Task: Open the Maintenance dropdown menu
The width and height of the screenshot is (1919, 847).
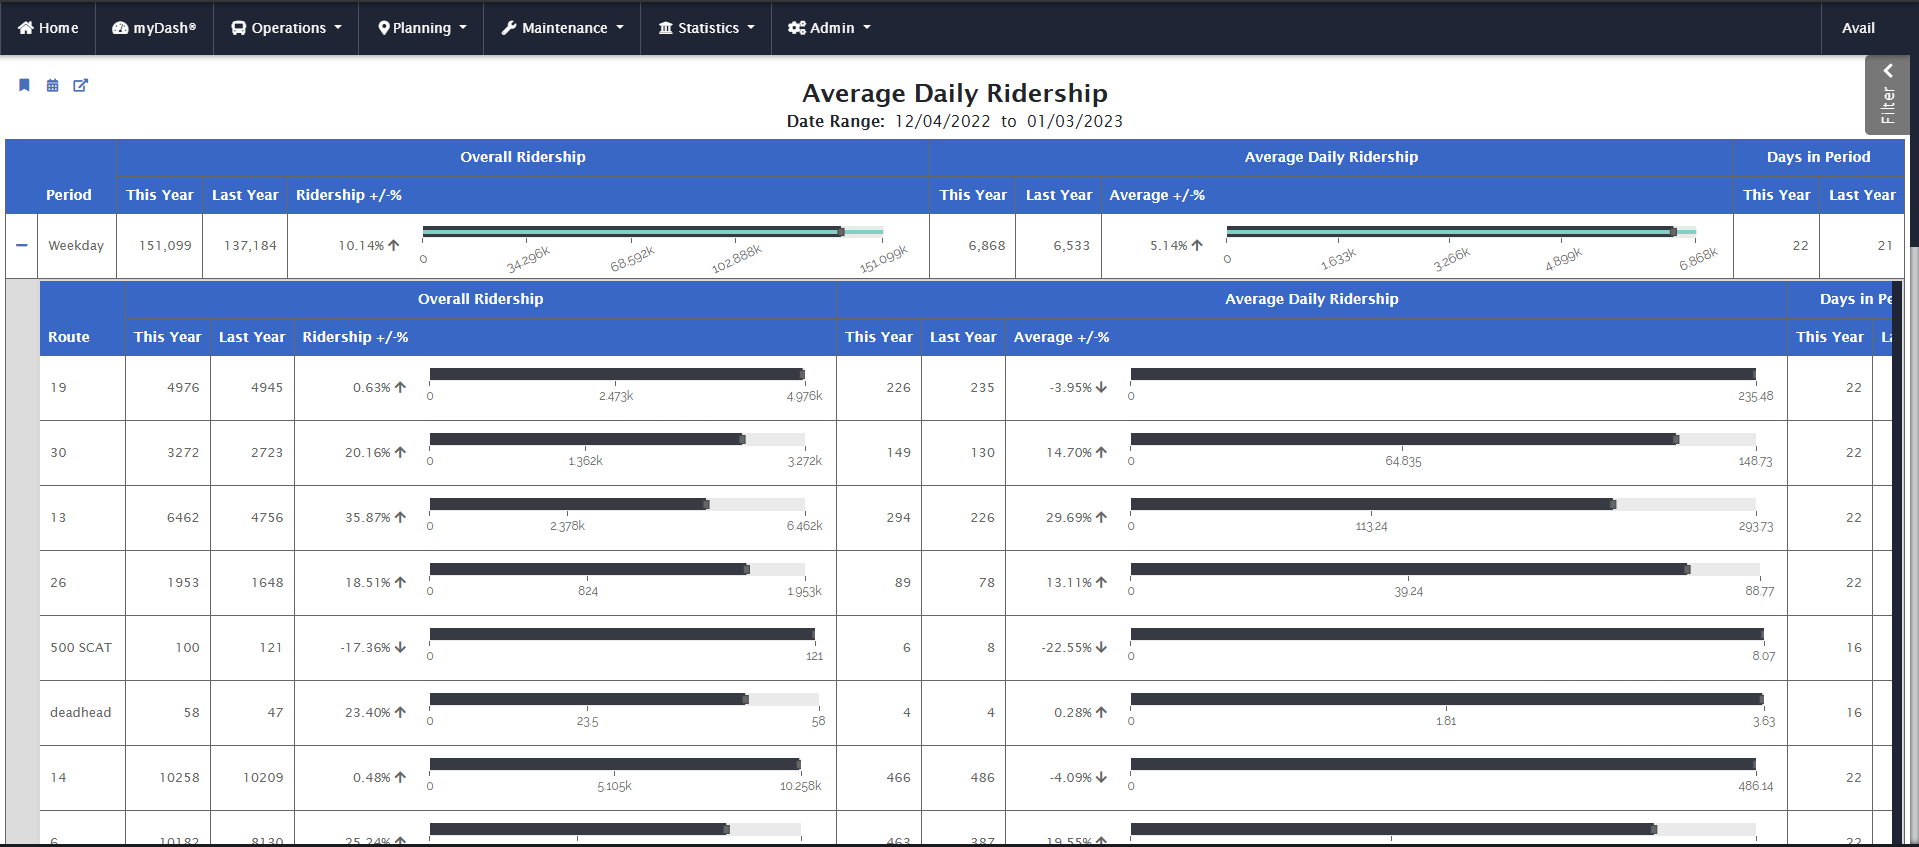Action: 562,28
